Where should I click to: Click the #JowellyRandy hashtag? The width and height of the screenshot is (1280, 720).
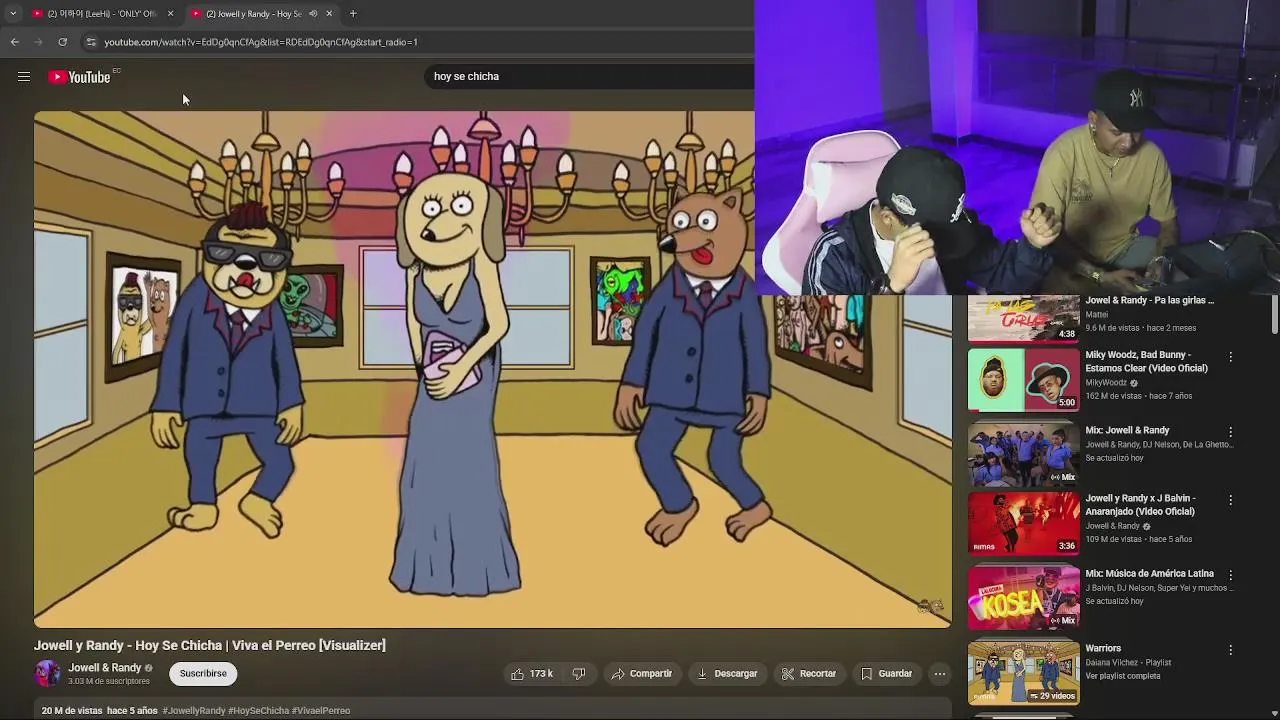pyautogui.click(x=194, y=710)
